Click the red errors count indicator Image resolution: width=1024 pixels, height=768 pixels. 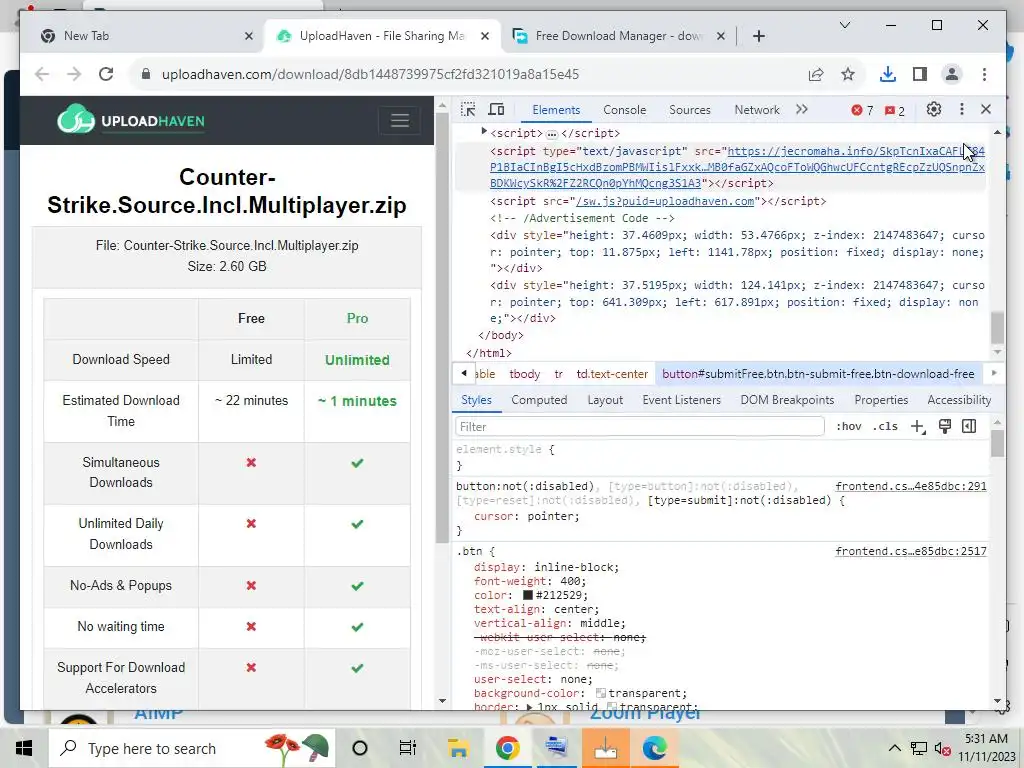click(x=862, y=110)
